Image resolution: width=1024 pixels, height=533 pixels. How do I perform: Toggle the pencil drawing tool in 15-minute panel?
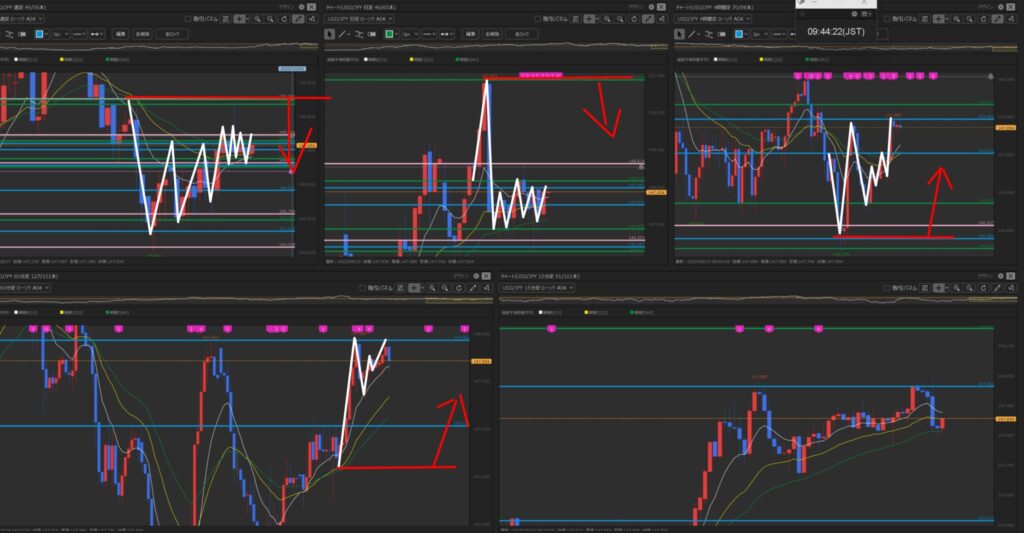coord(998,288)
